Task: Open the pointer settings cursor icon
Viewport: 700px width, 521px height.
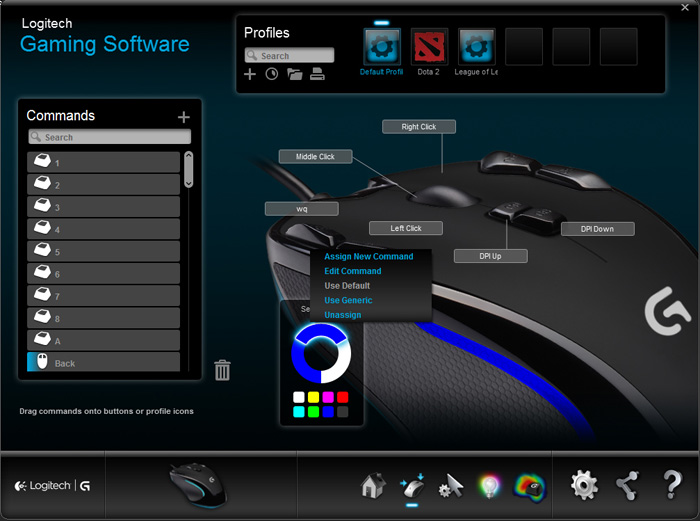Action: click(450, 486)
